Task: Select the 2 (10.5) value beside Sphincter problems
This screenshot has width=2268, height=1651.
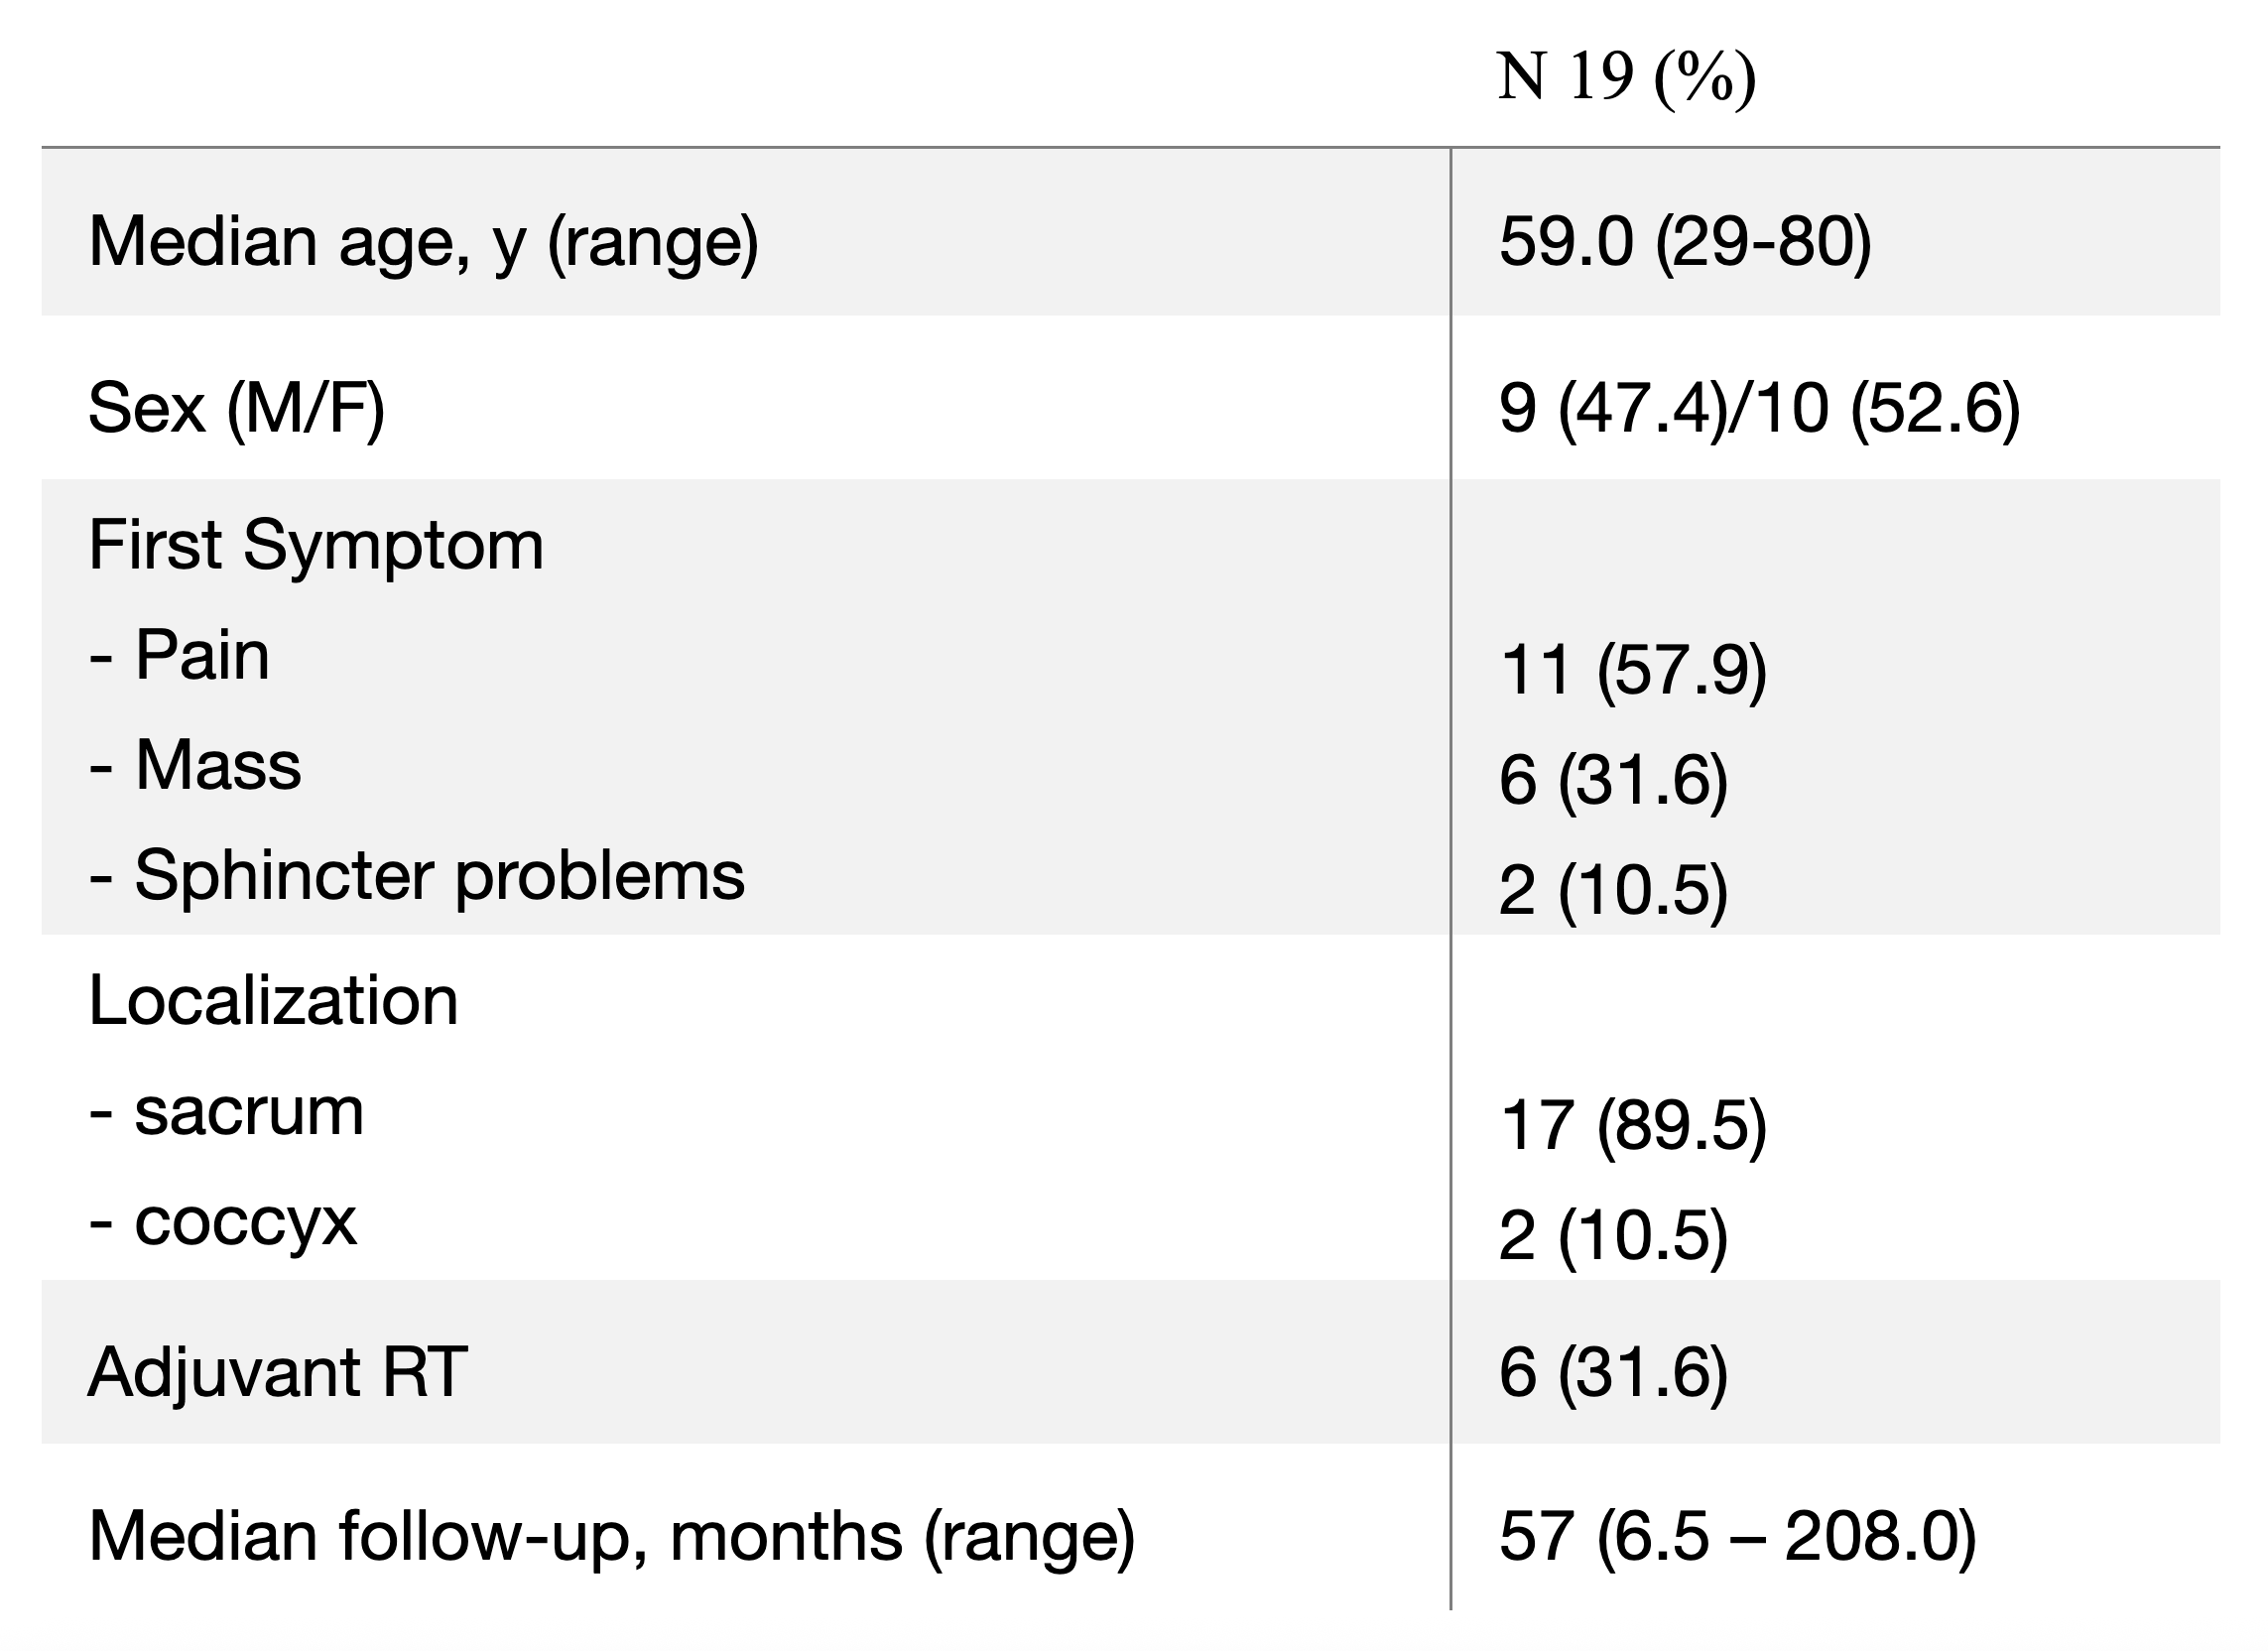Action: pyautogui.click(x=1613, y=889)
